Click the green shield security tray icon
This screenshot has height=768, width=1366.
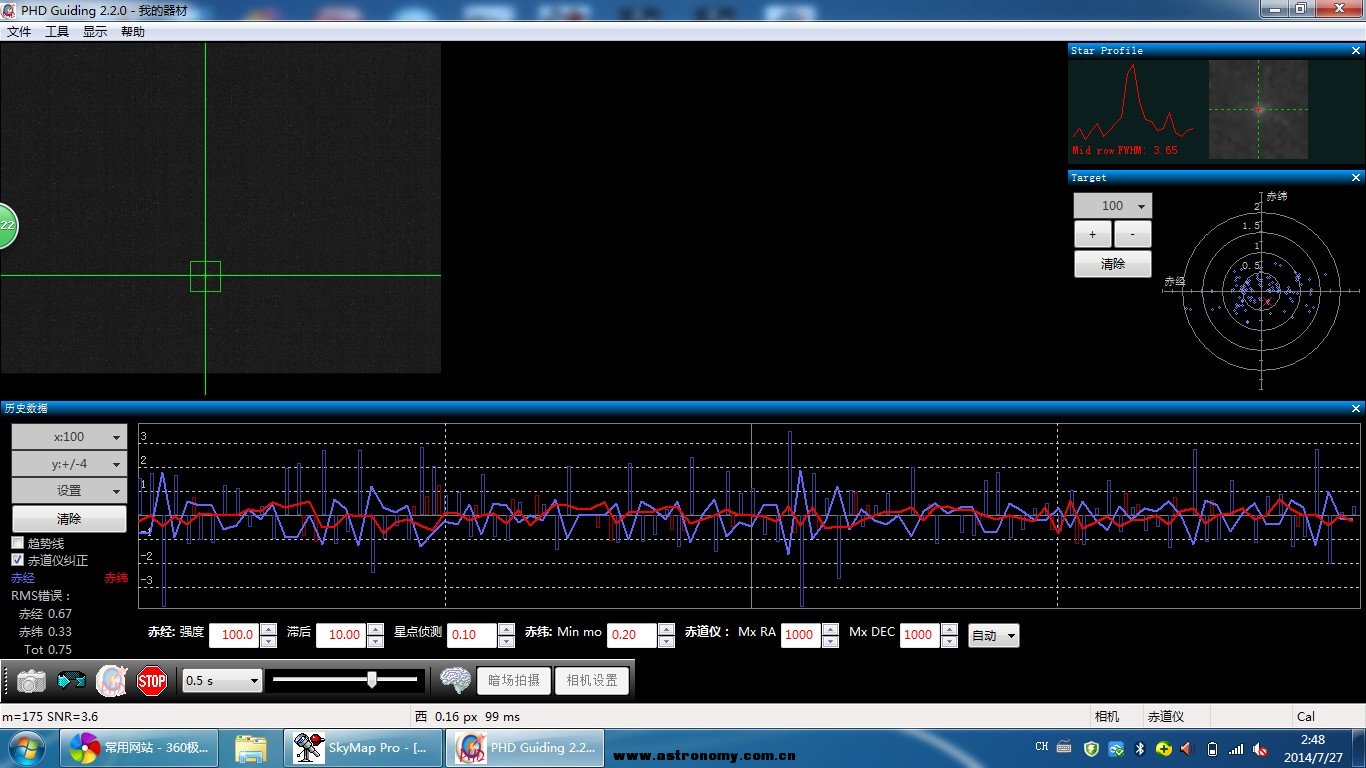[1092, 748]
